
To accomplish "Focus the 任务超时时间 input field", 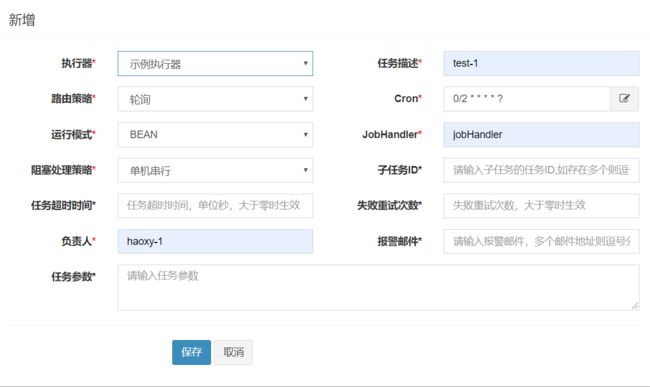I will click(x=215, y=206).
